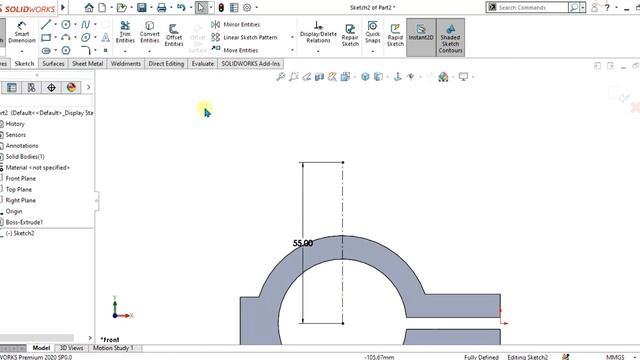Open the File Properties icon in the title bar
The image size is (640, 360).
click(x=234, y=7)
